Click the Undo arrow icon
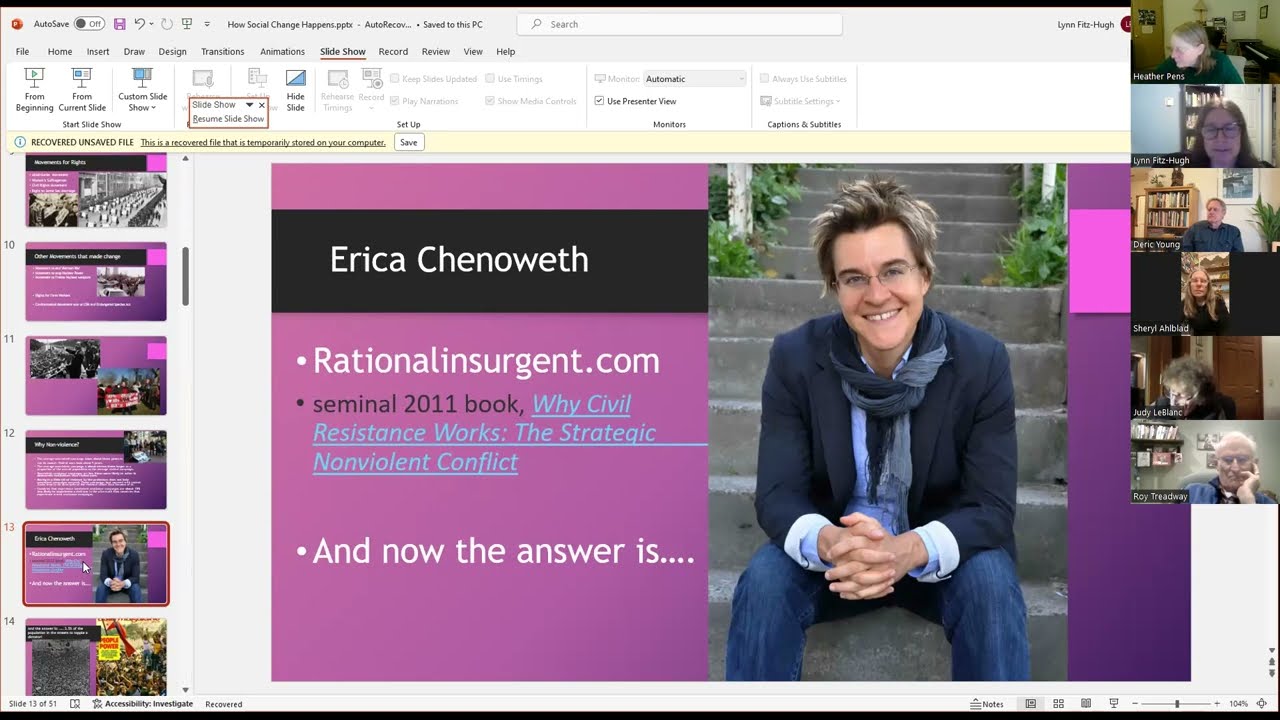The width and height of the screenshot is (1280, 720). (140, 24)
